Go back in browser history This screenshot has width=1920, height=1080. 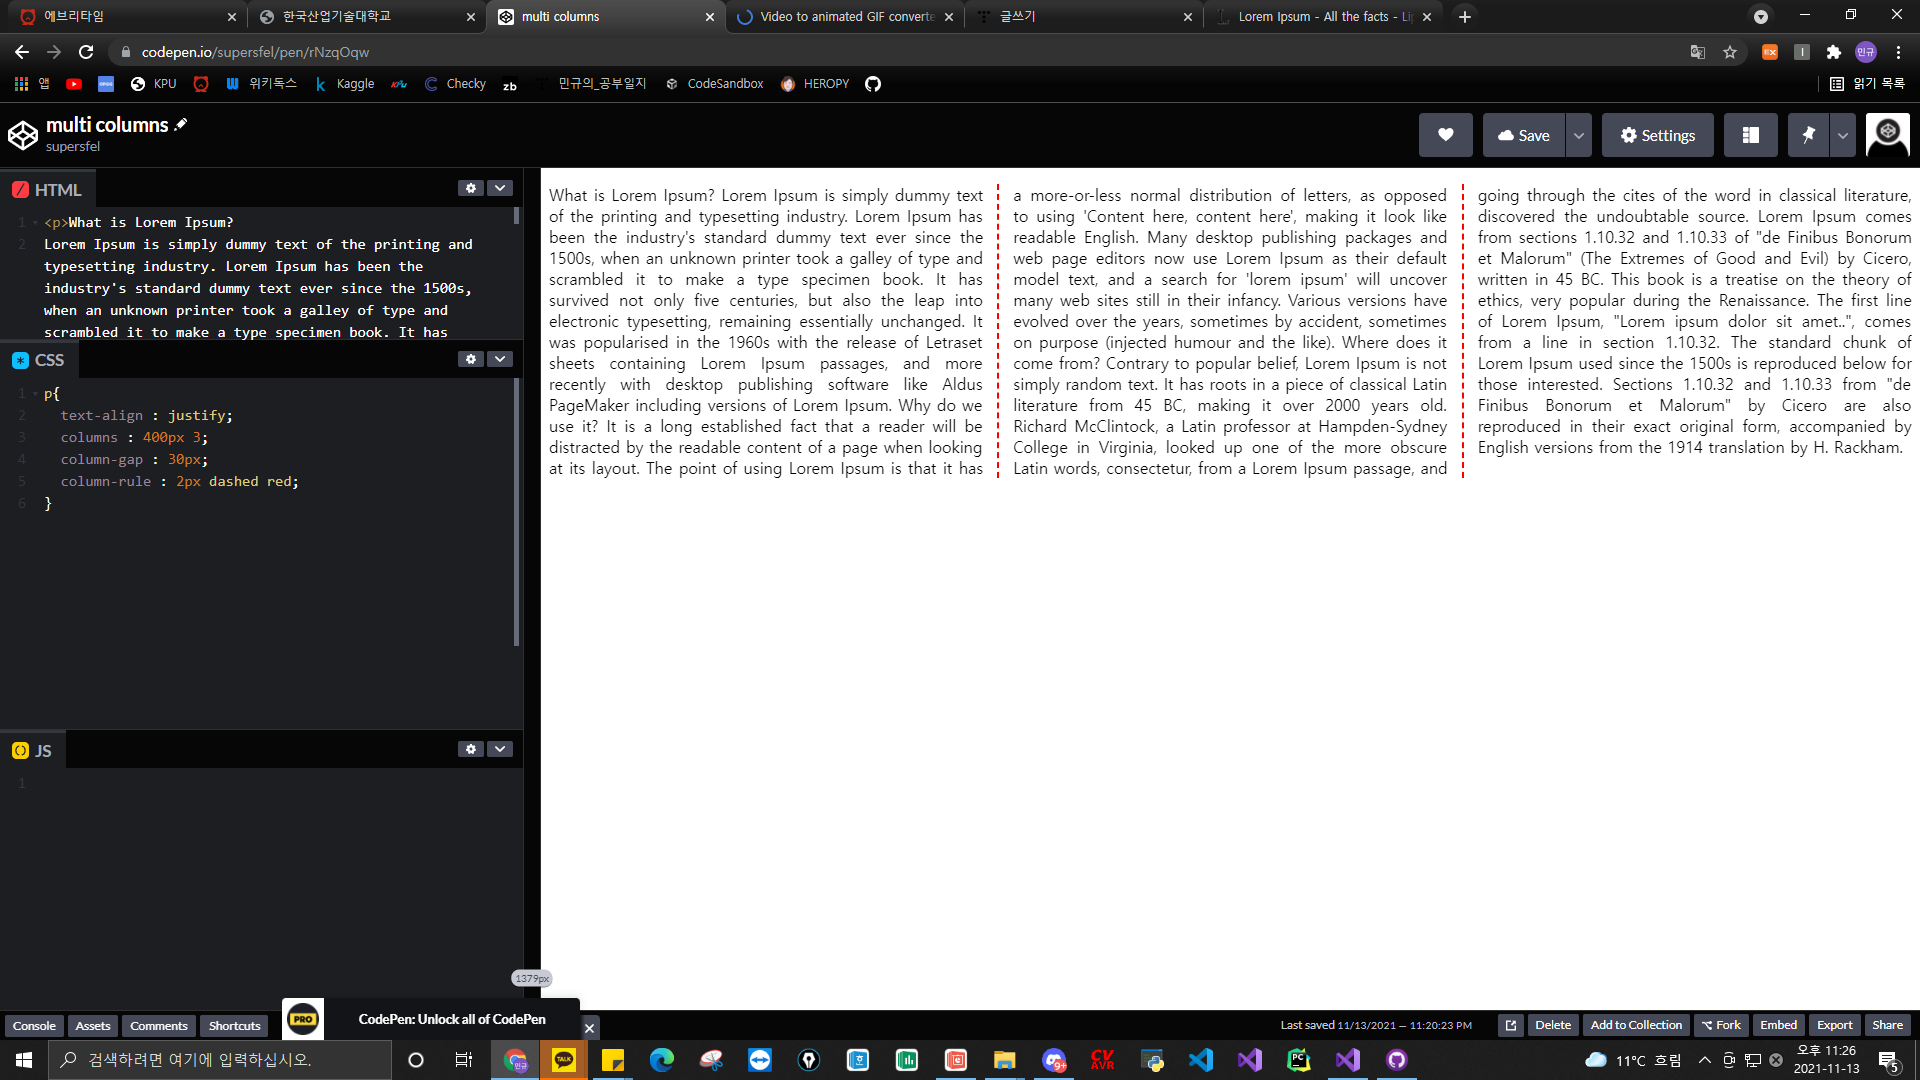point(22,52)
